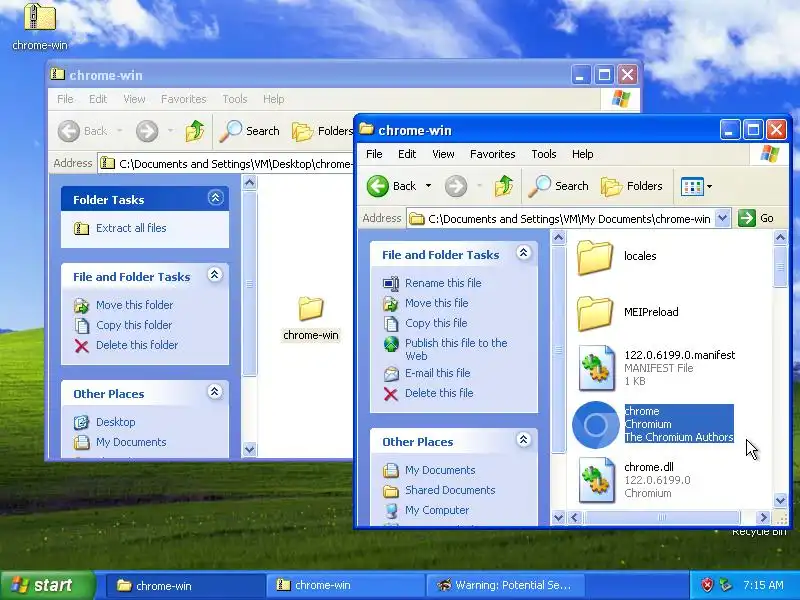Toggle Folders pane in front window
This screenshot has height=600, width=800.
click(632, 186)
